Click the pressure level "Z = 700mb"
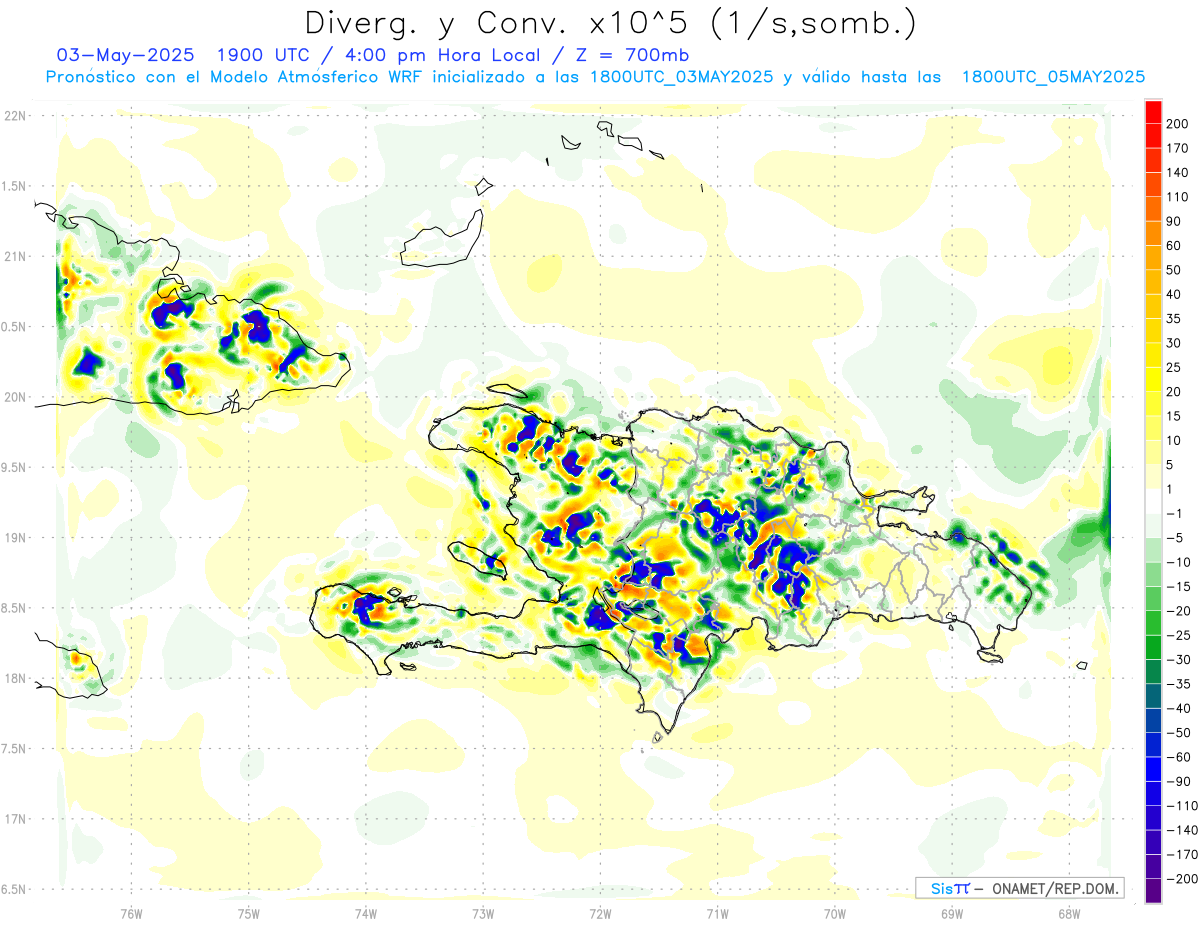Screen dimensions: 1200x927 (x=632, y=54)
